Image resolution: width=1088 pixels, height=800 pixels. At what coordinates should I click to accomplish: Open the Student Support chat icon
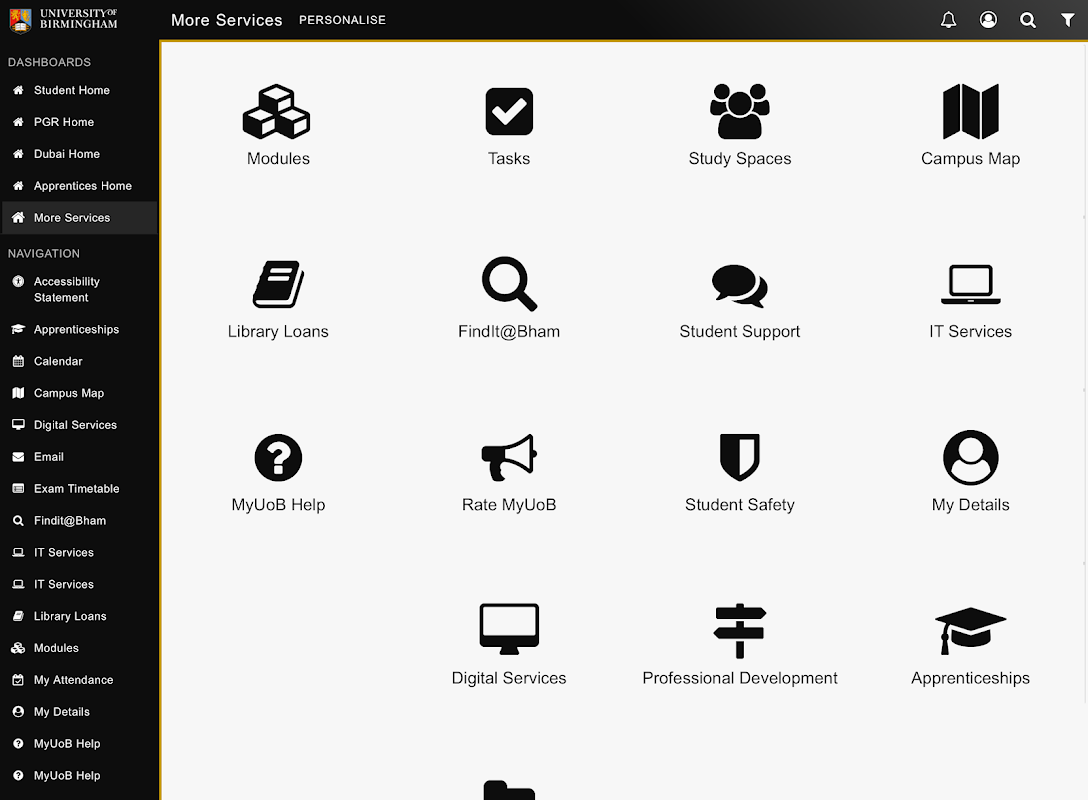[x=740, y=285]
